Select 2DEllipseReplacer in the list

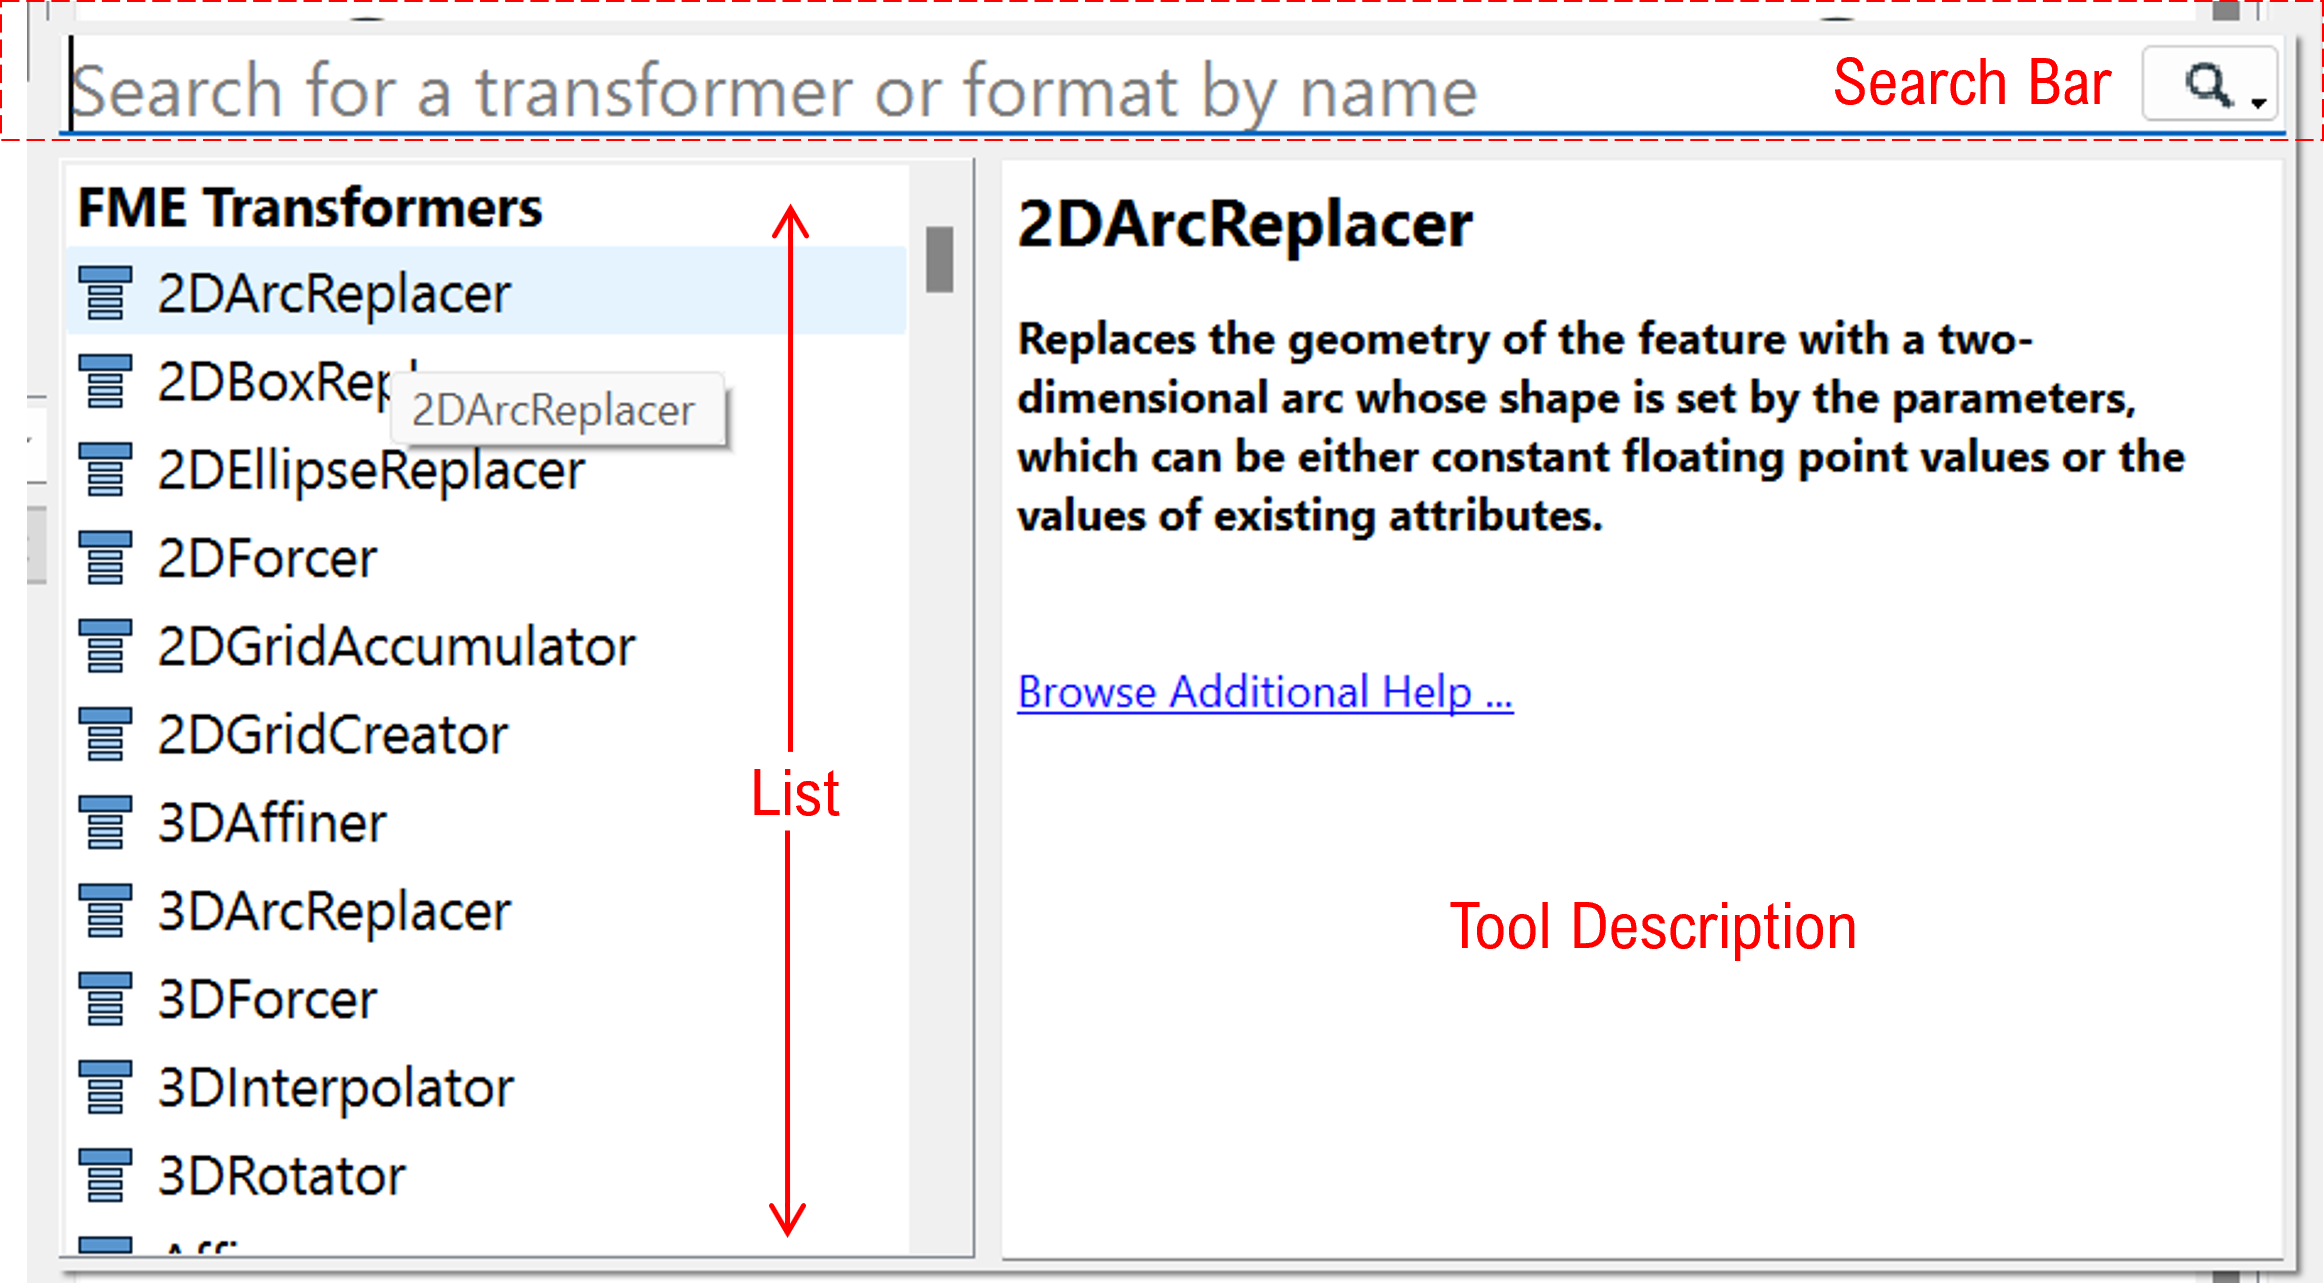(486, 469)
